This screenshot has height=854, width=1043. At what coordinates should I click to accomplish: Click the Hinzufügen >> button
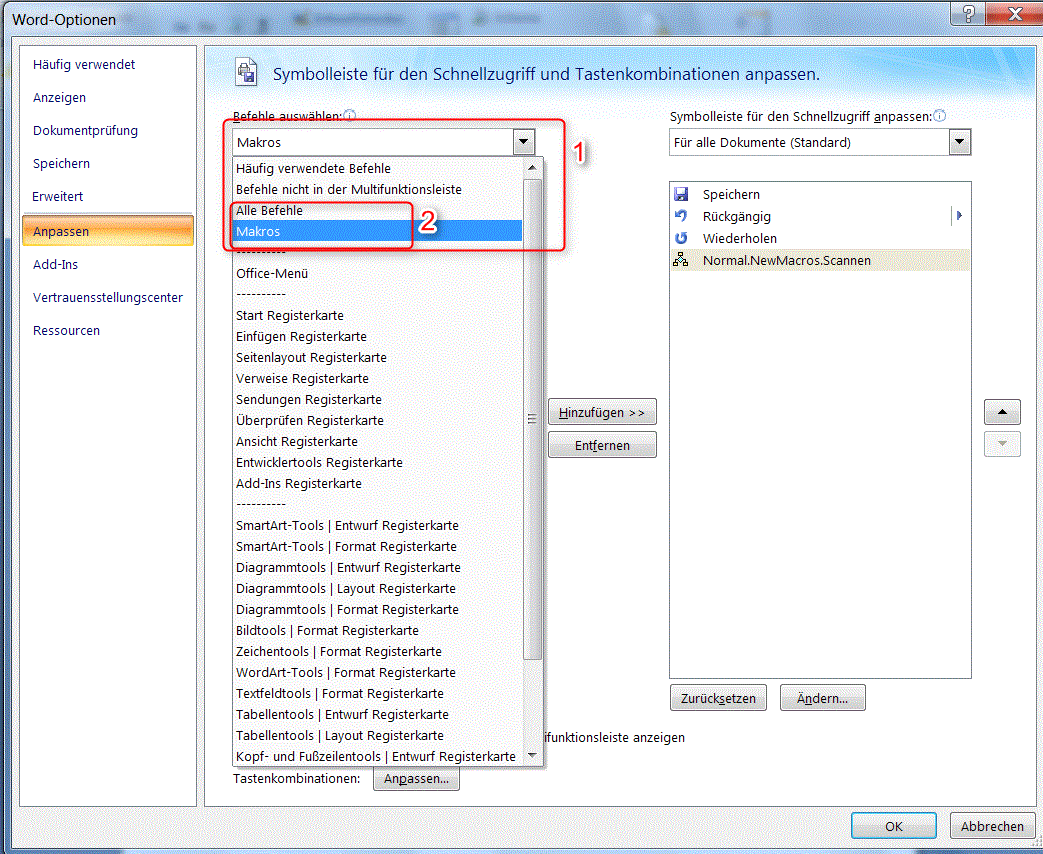point(602,413)
